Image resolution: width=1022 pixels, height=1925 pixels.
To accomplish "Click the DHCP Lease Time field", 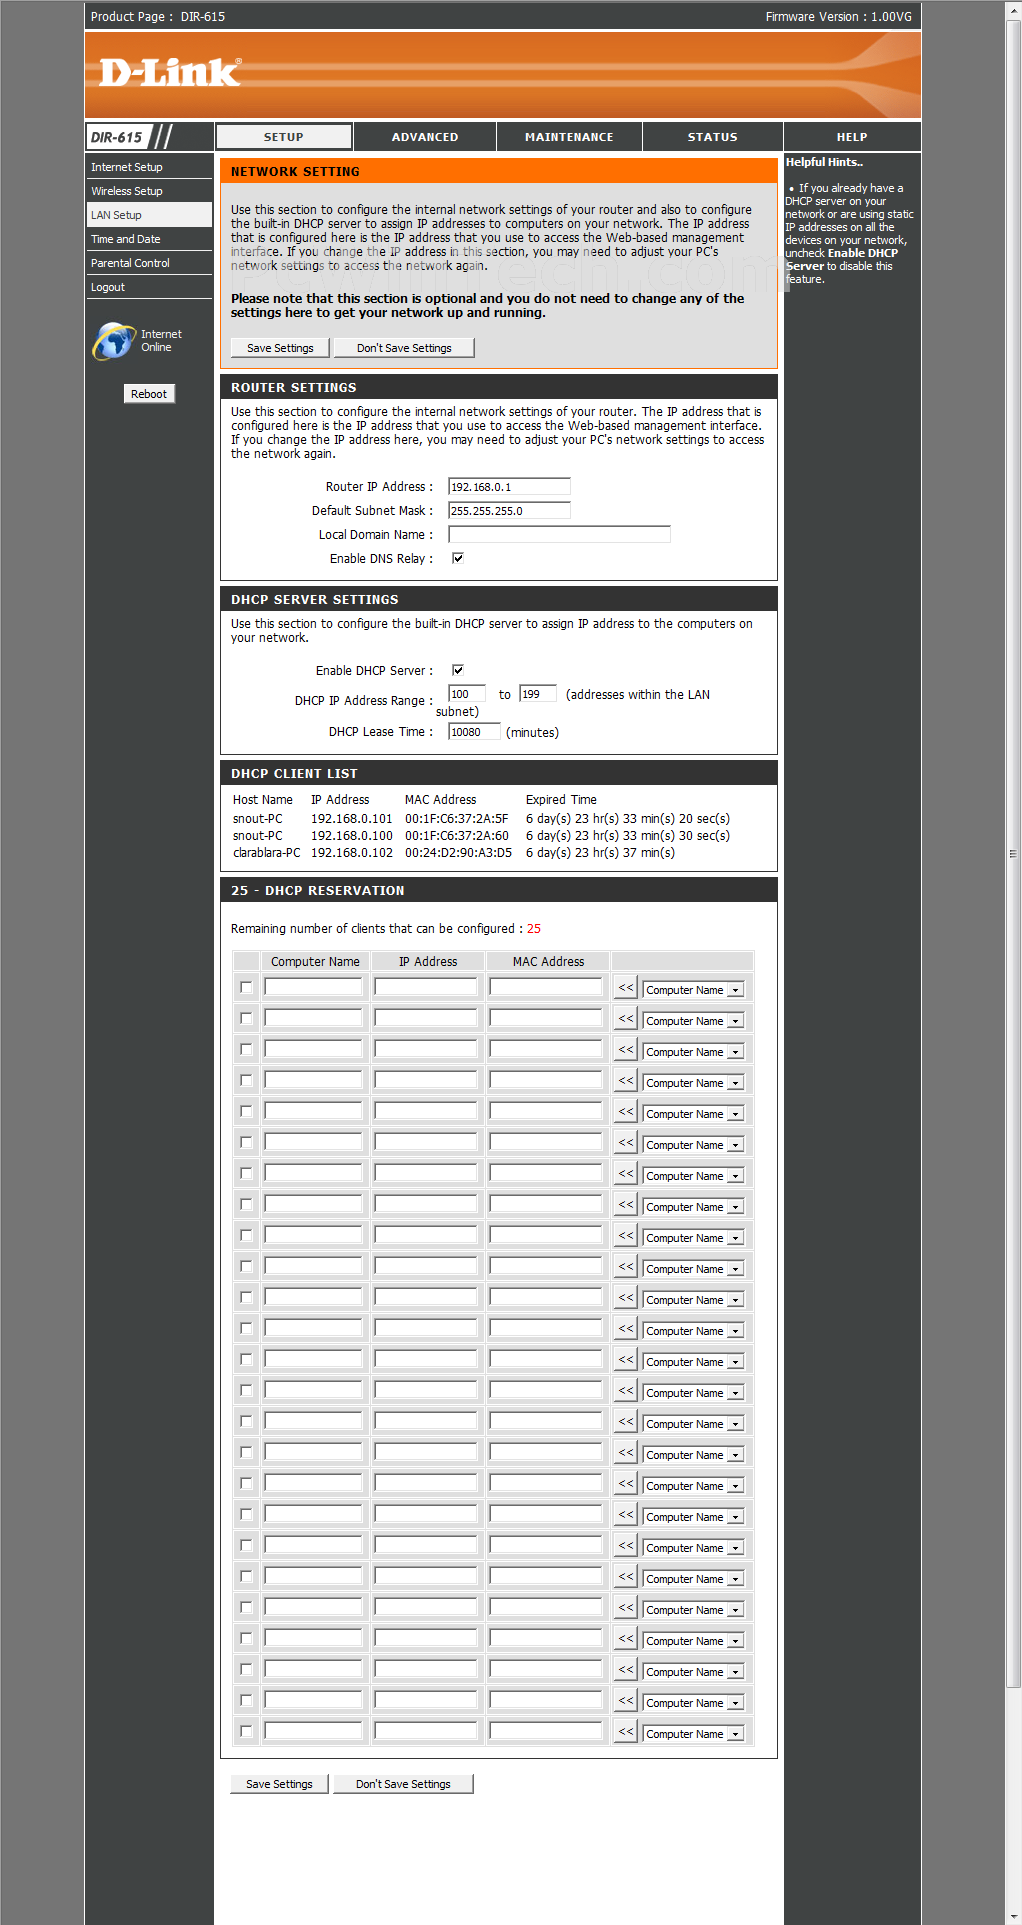I will click(474, 732).
